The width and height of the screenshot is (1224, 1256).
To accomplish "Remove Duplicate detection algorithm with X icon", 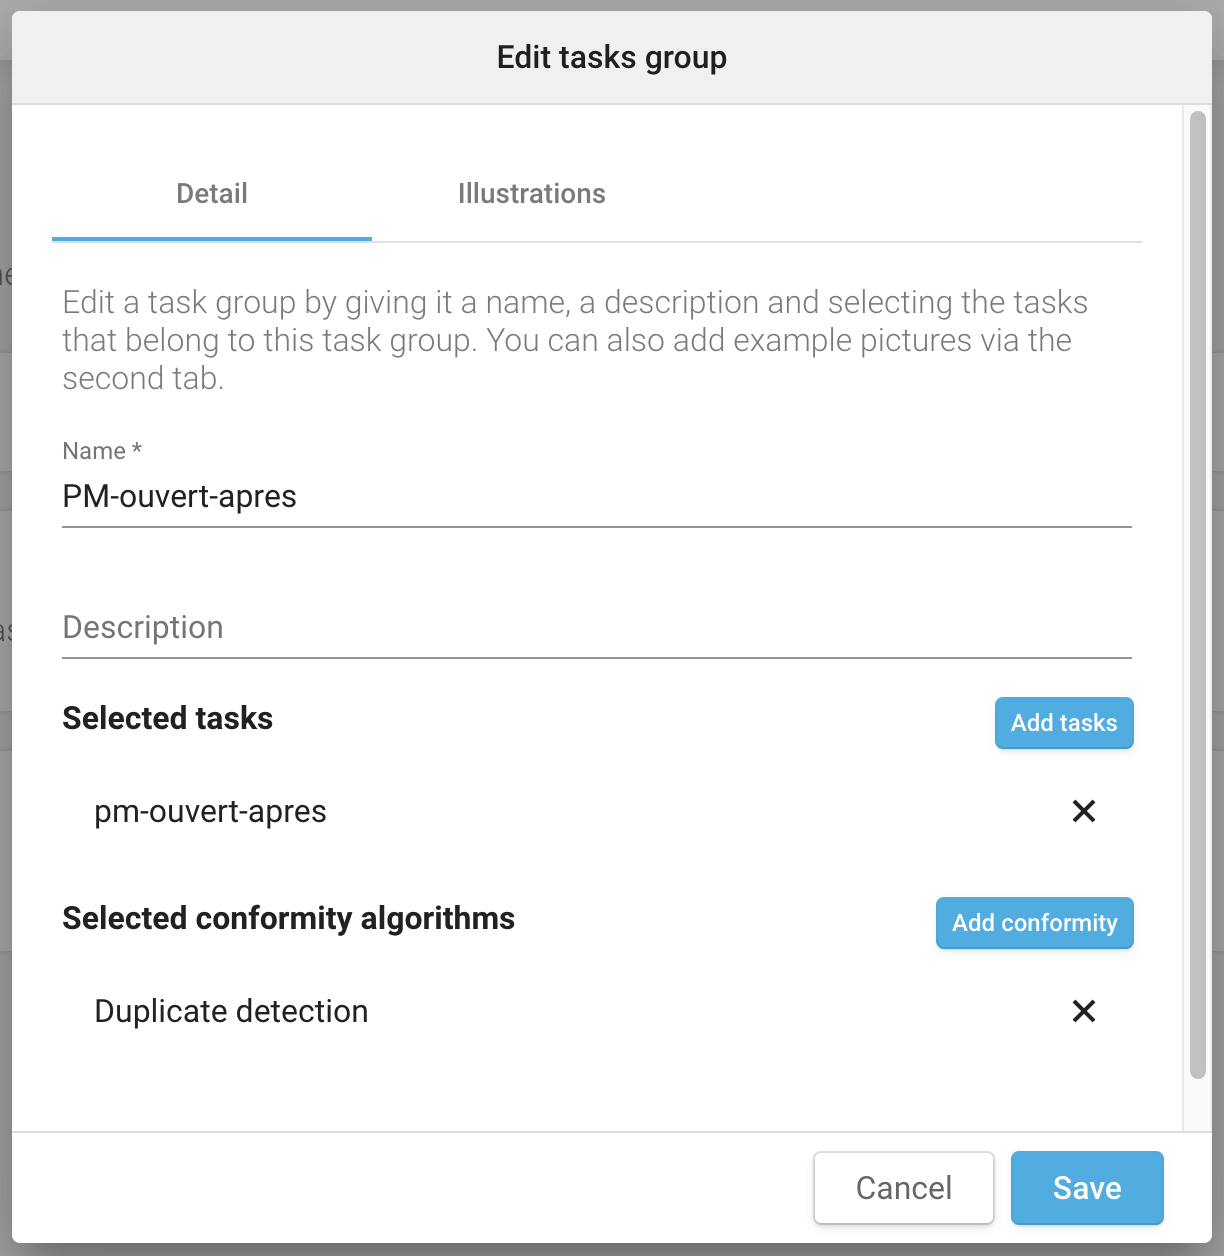I will pos(1084,1011).
